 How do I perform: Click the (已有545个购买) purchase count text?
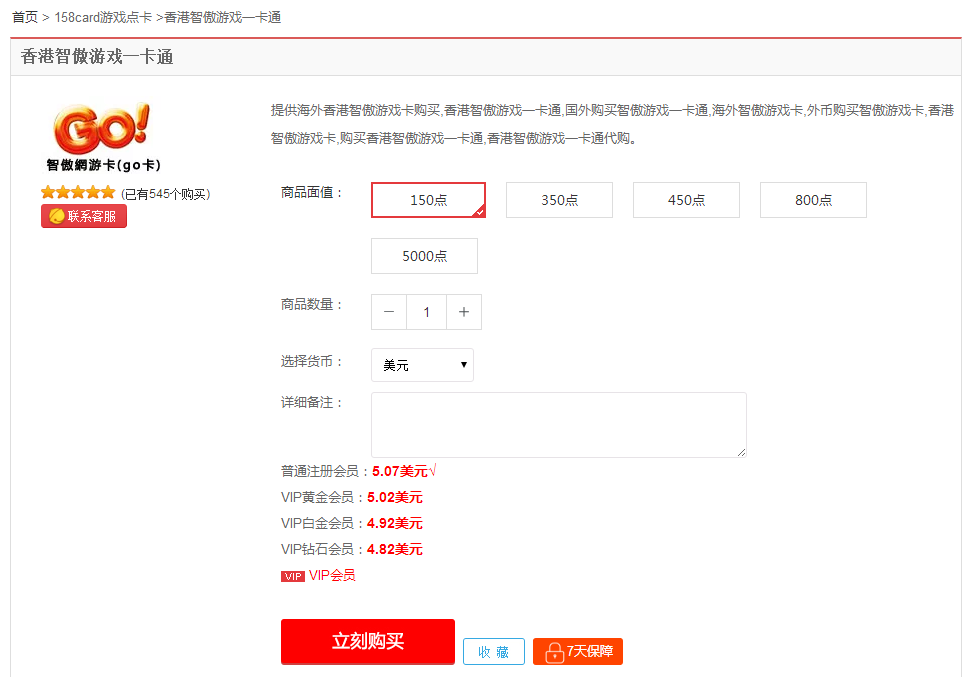coord(166,194)
